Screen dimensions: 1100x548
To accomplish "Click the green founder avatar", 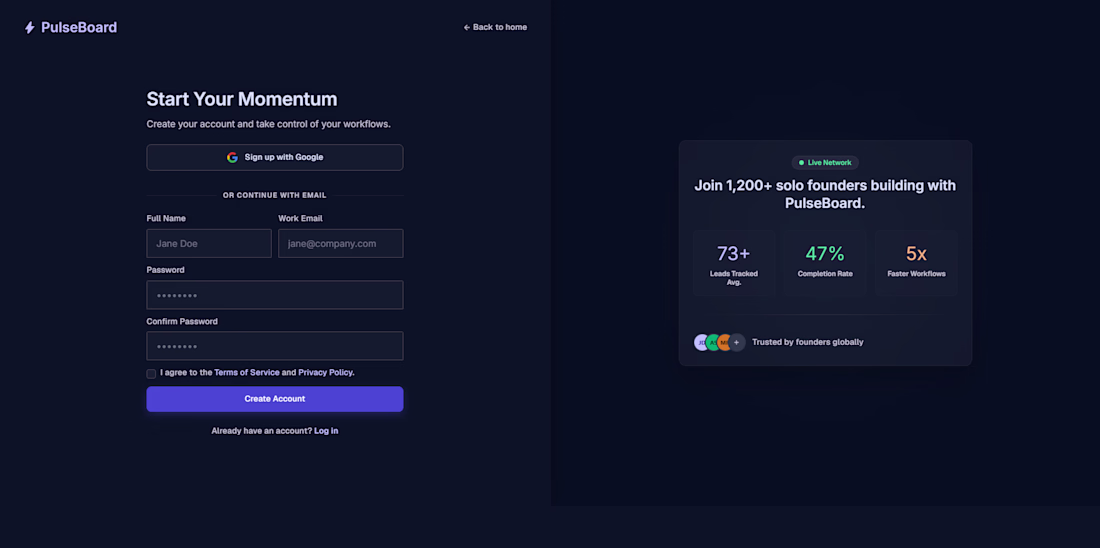I will 713,342.
